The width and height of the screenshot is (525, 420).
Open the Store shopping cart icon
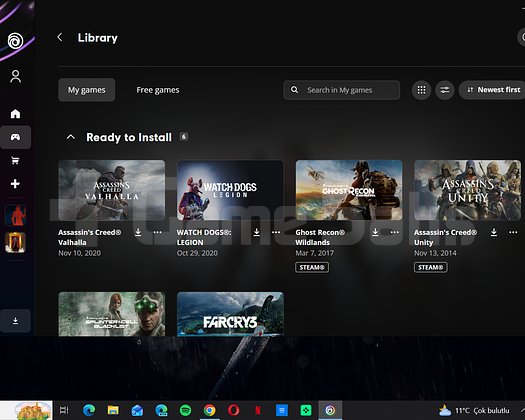click(15, 160)
